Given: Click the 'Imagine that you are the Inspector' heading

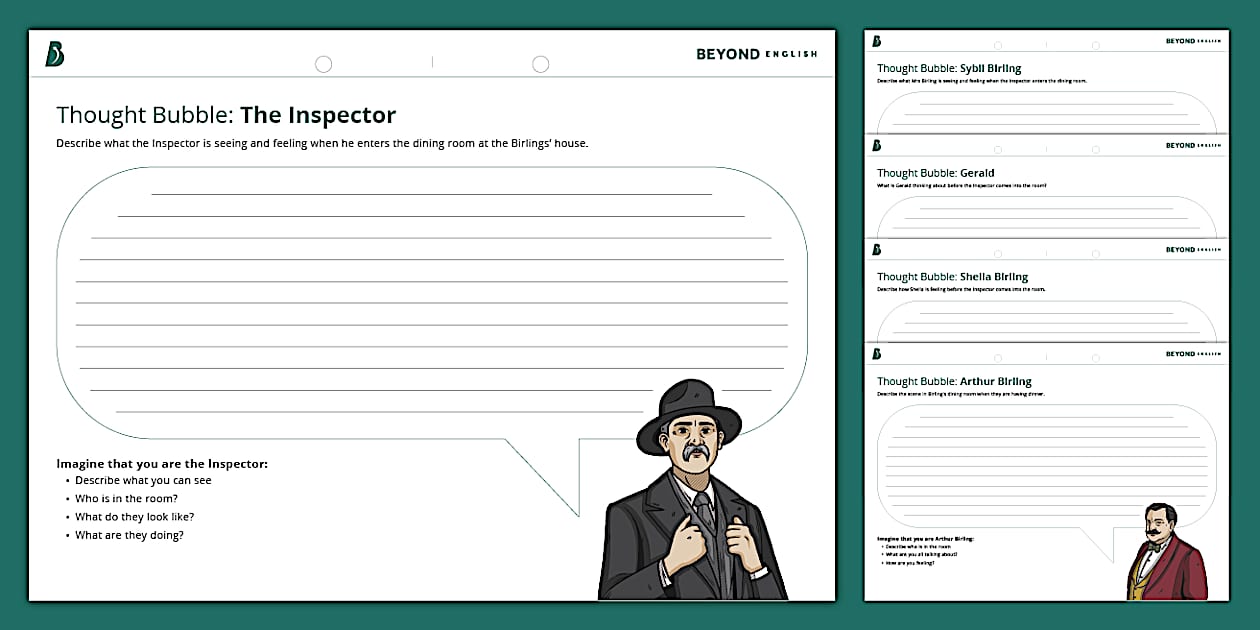Looking at the screenshot, I should [157, 463].
